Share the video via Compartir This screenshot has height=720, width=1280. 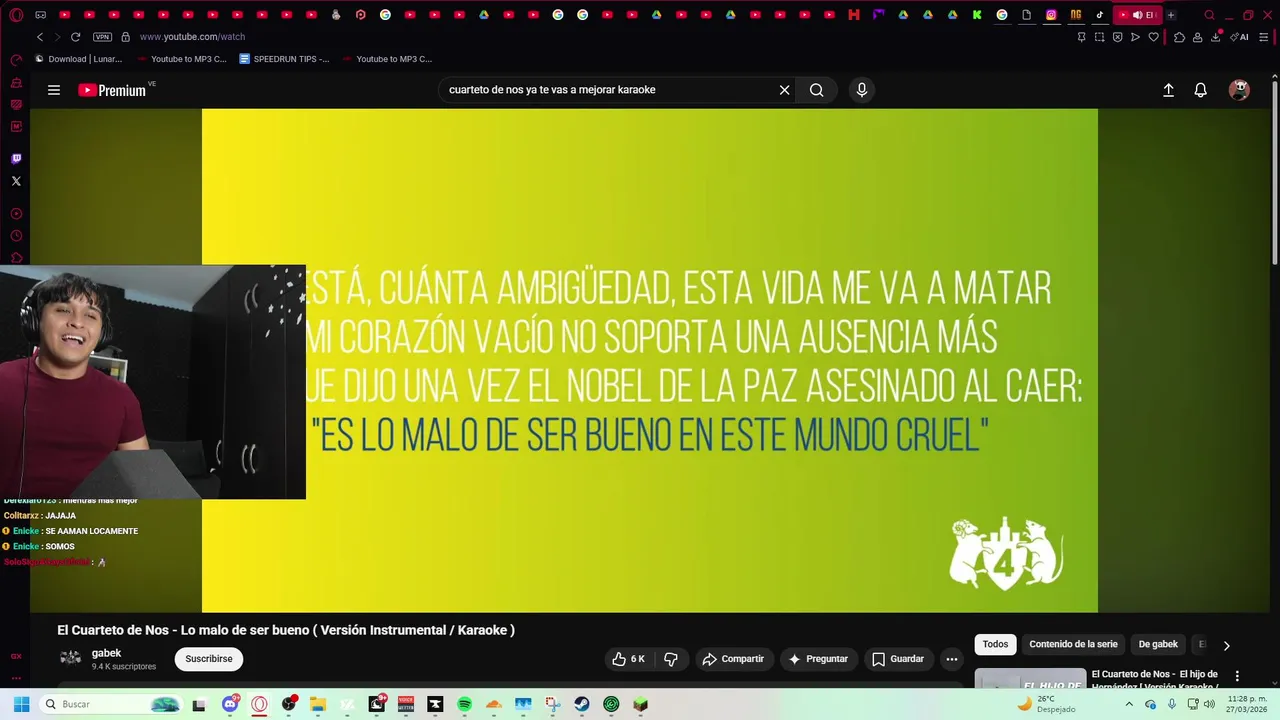click(x=733, y=659)
